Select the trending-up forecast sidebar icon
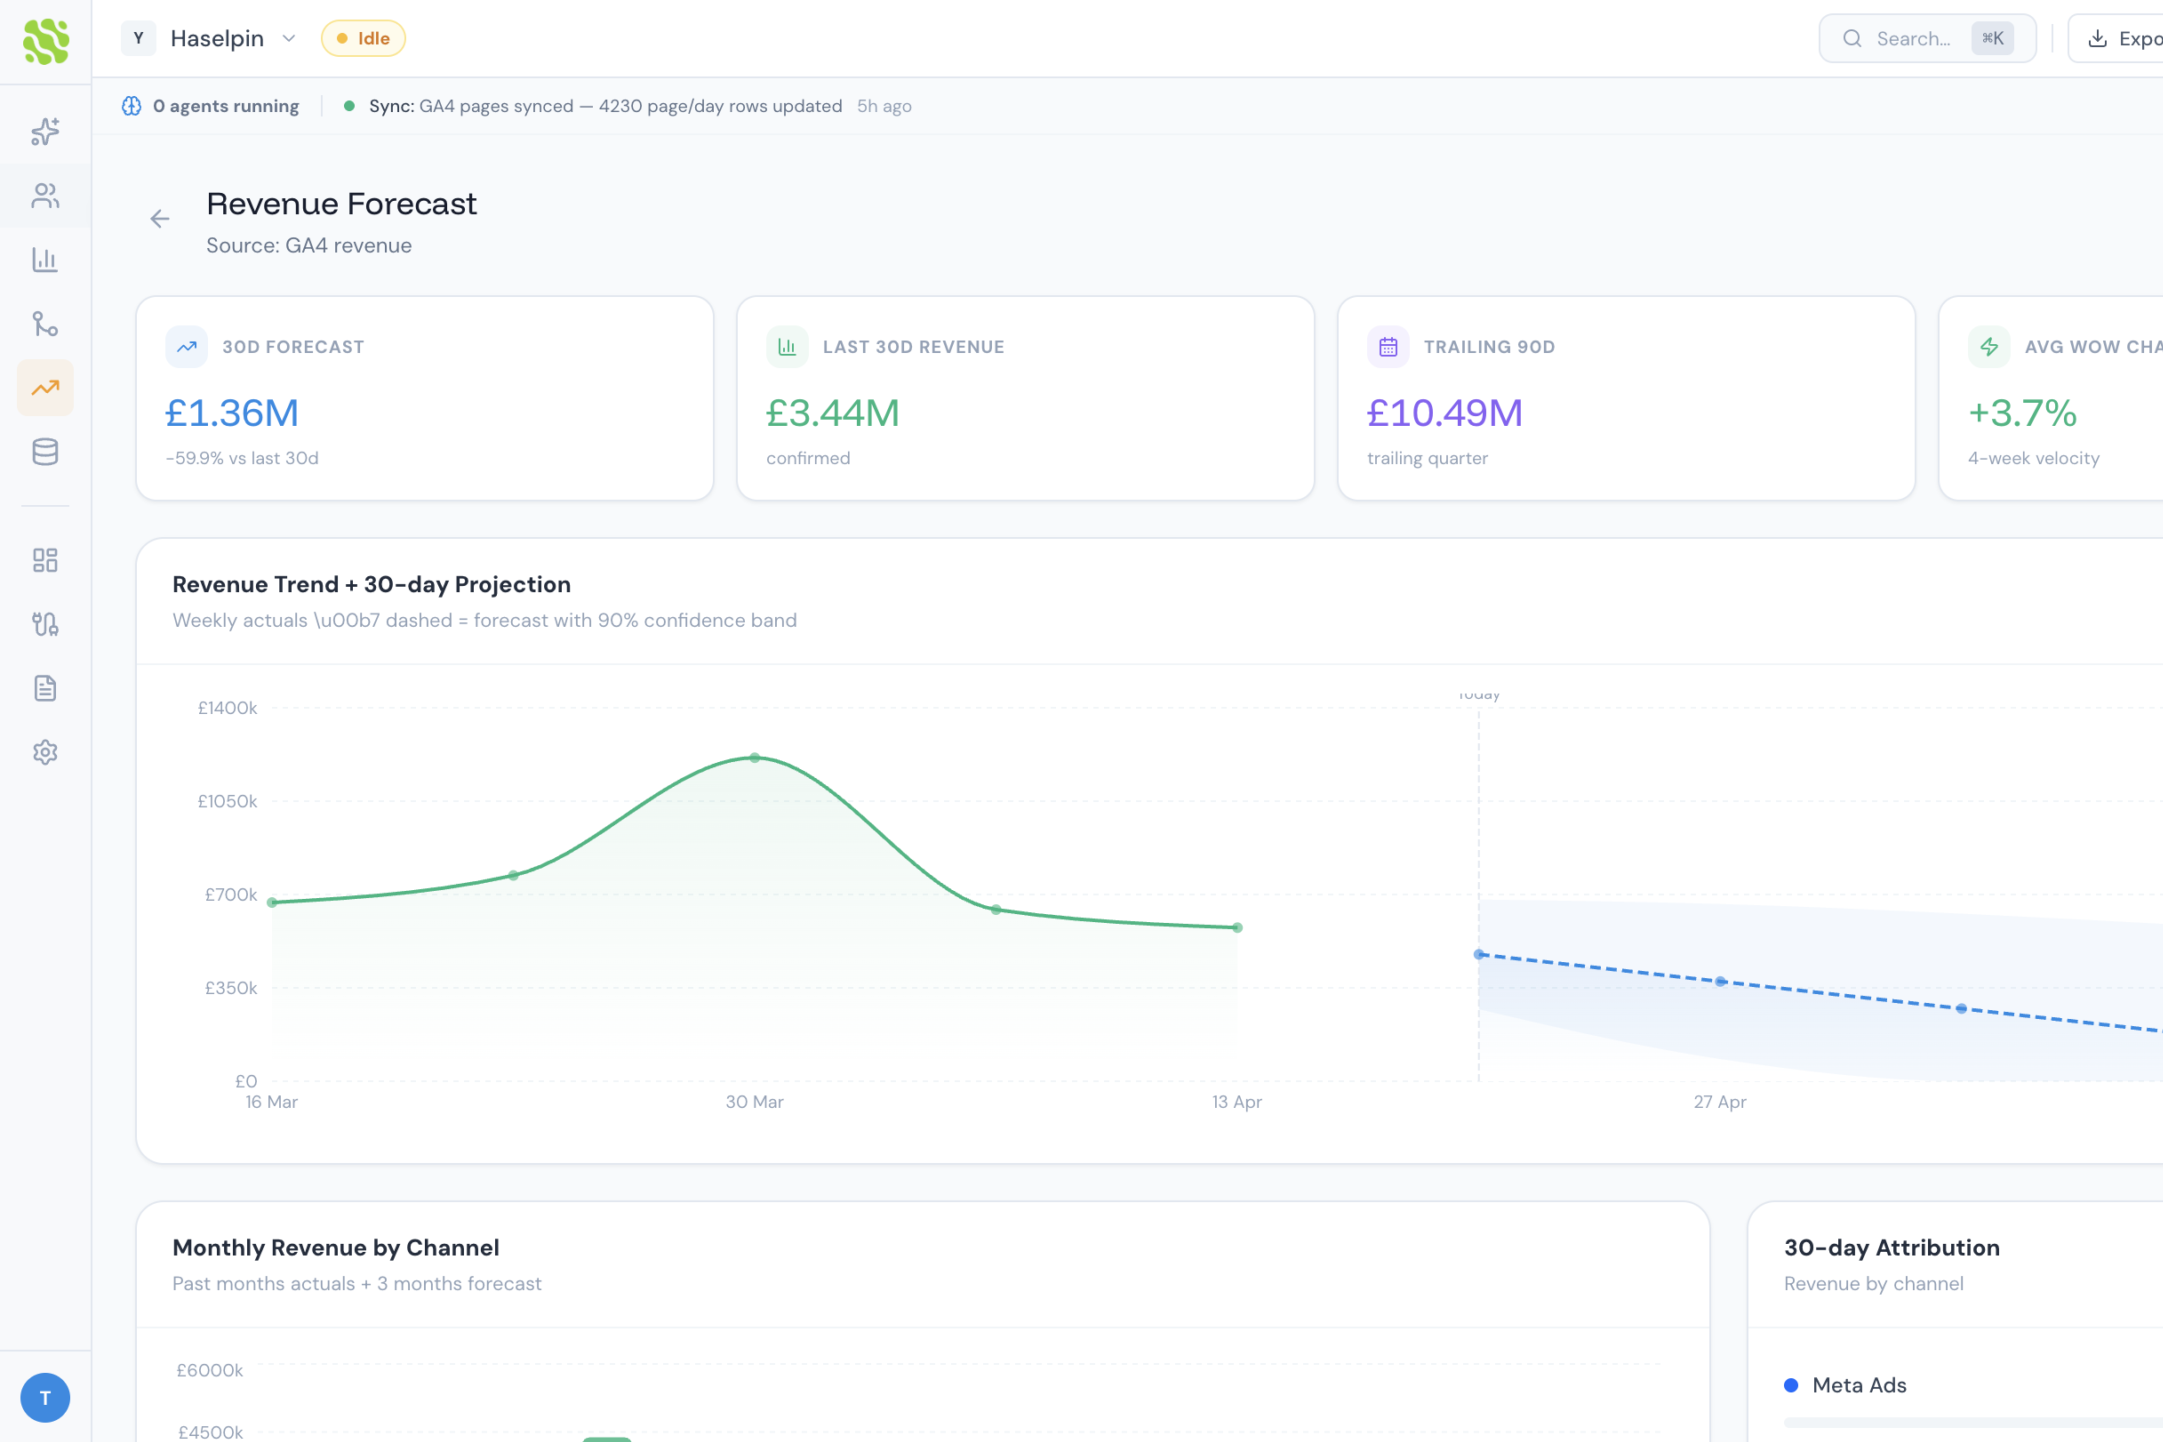Screen dimensions: 2163x1442 pyautogui.click(x=45, y=388)
